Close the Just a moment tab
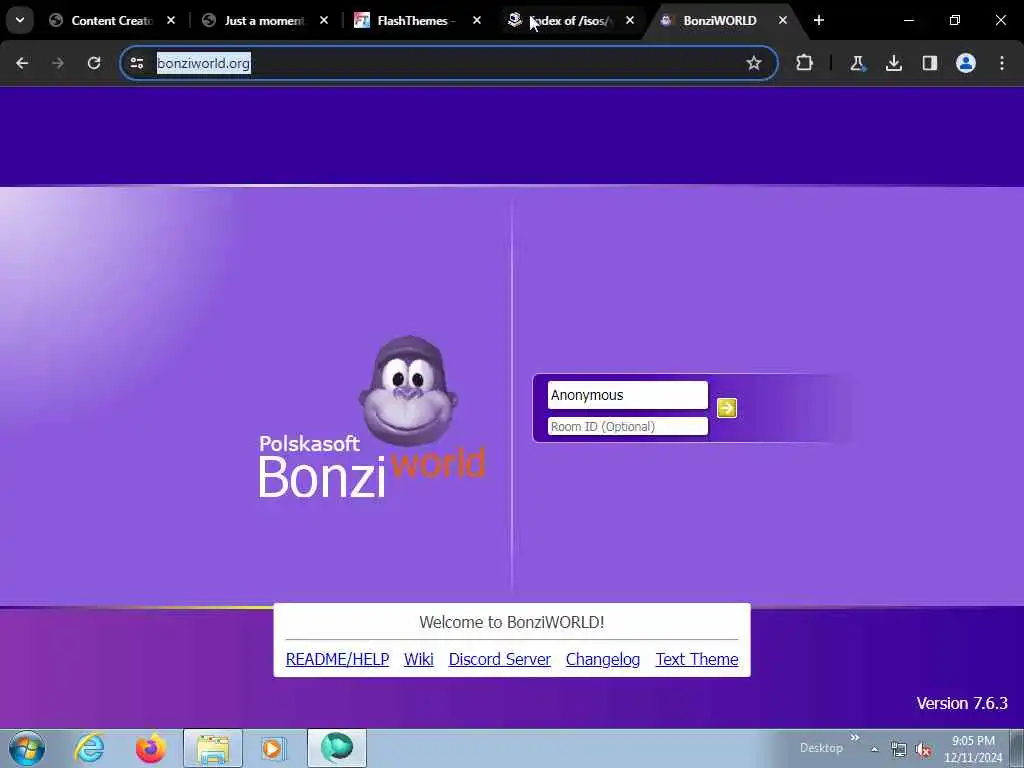The height and width of the screenshot is (768, 1024). pyautogui.click(x=324, y=20)
